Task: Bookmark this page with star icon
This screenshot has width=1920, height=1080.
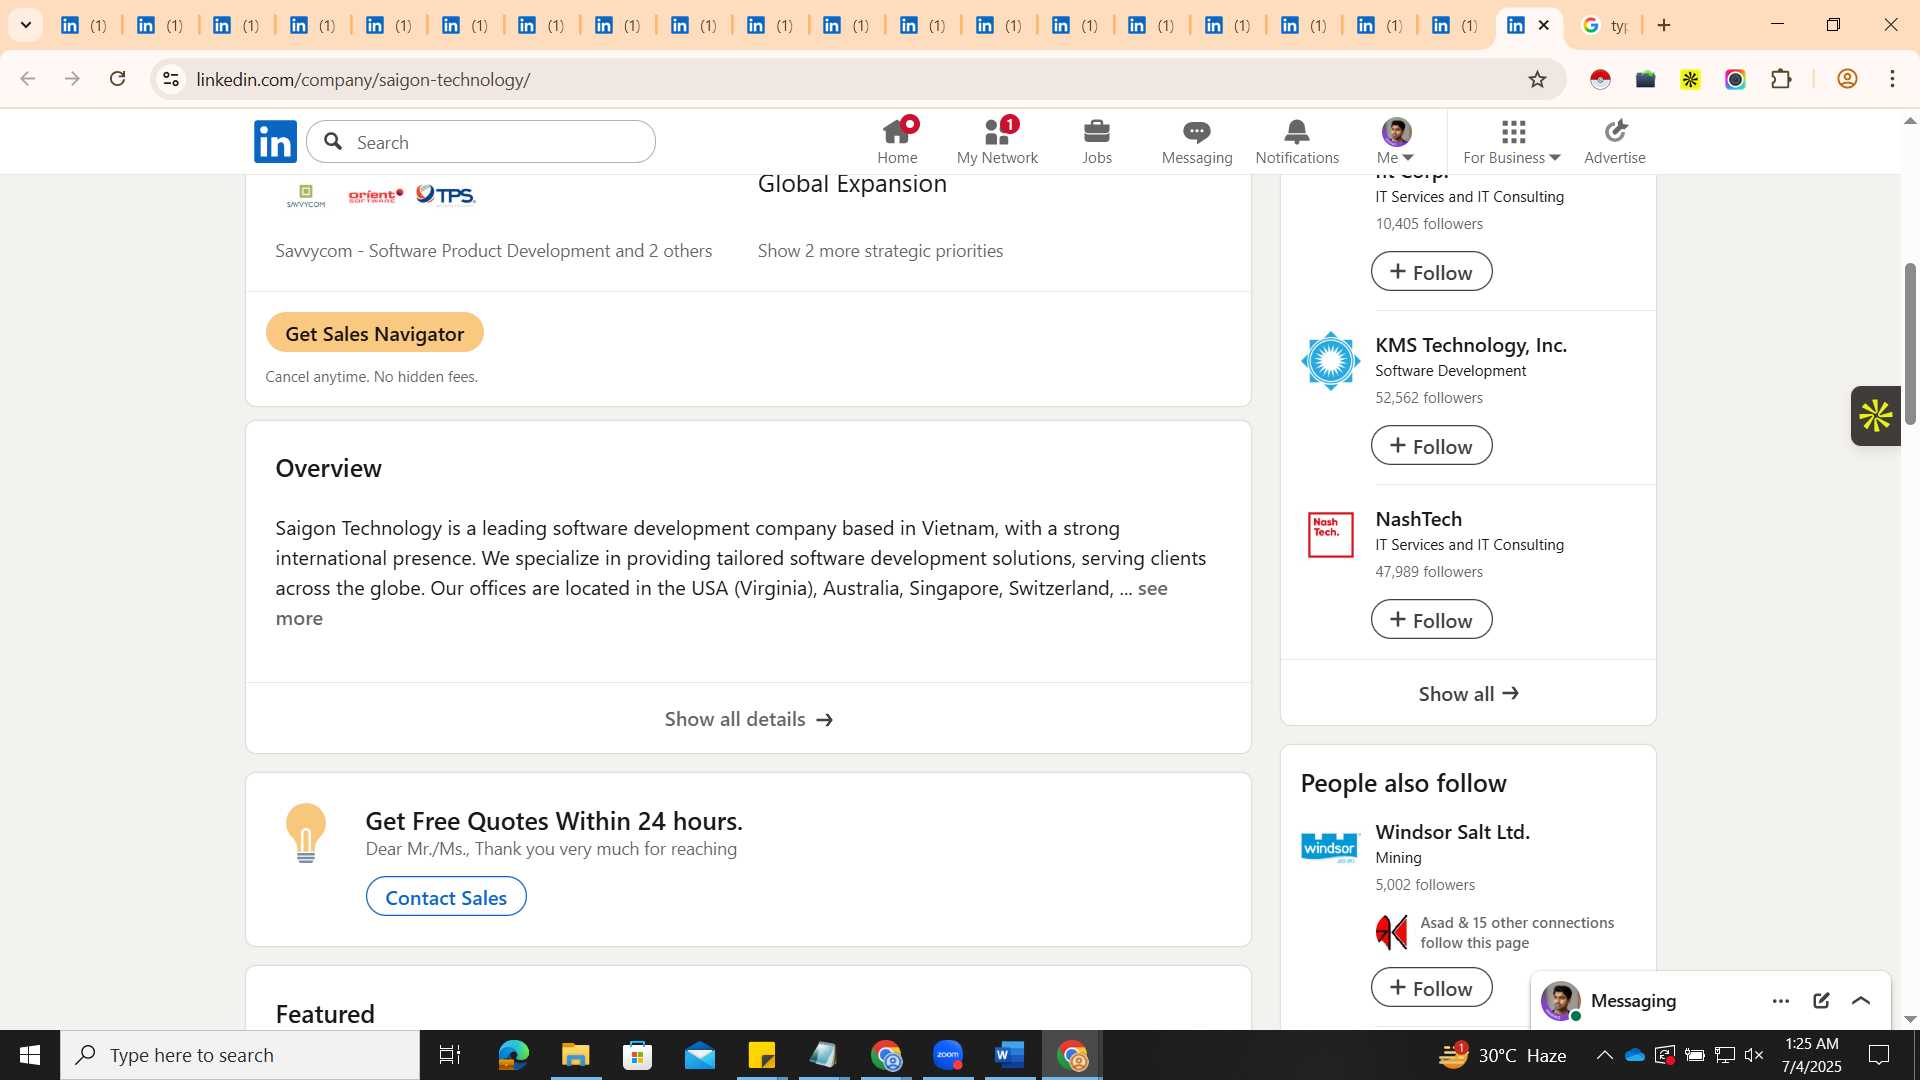Action: click(1537, 79)
